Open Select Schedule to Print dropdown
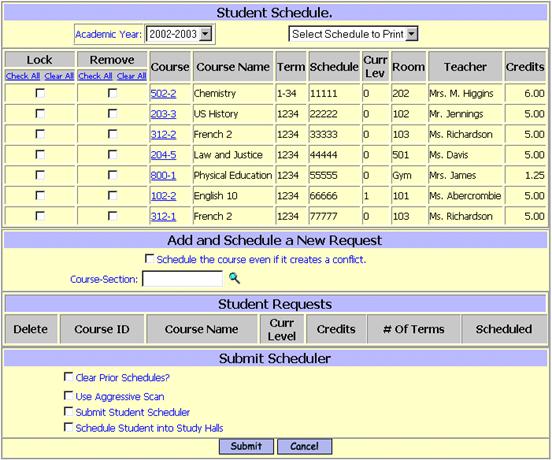Viewport: 552px width, 460px height. pyautogui.click(x=353, y=34)
